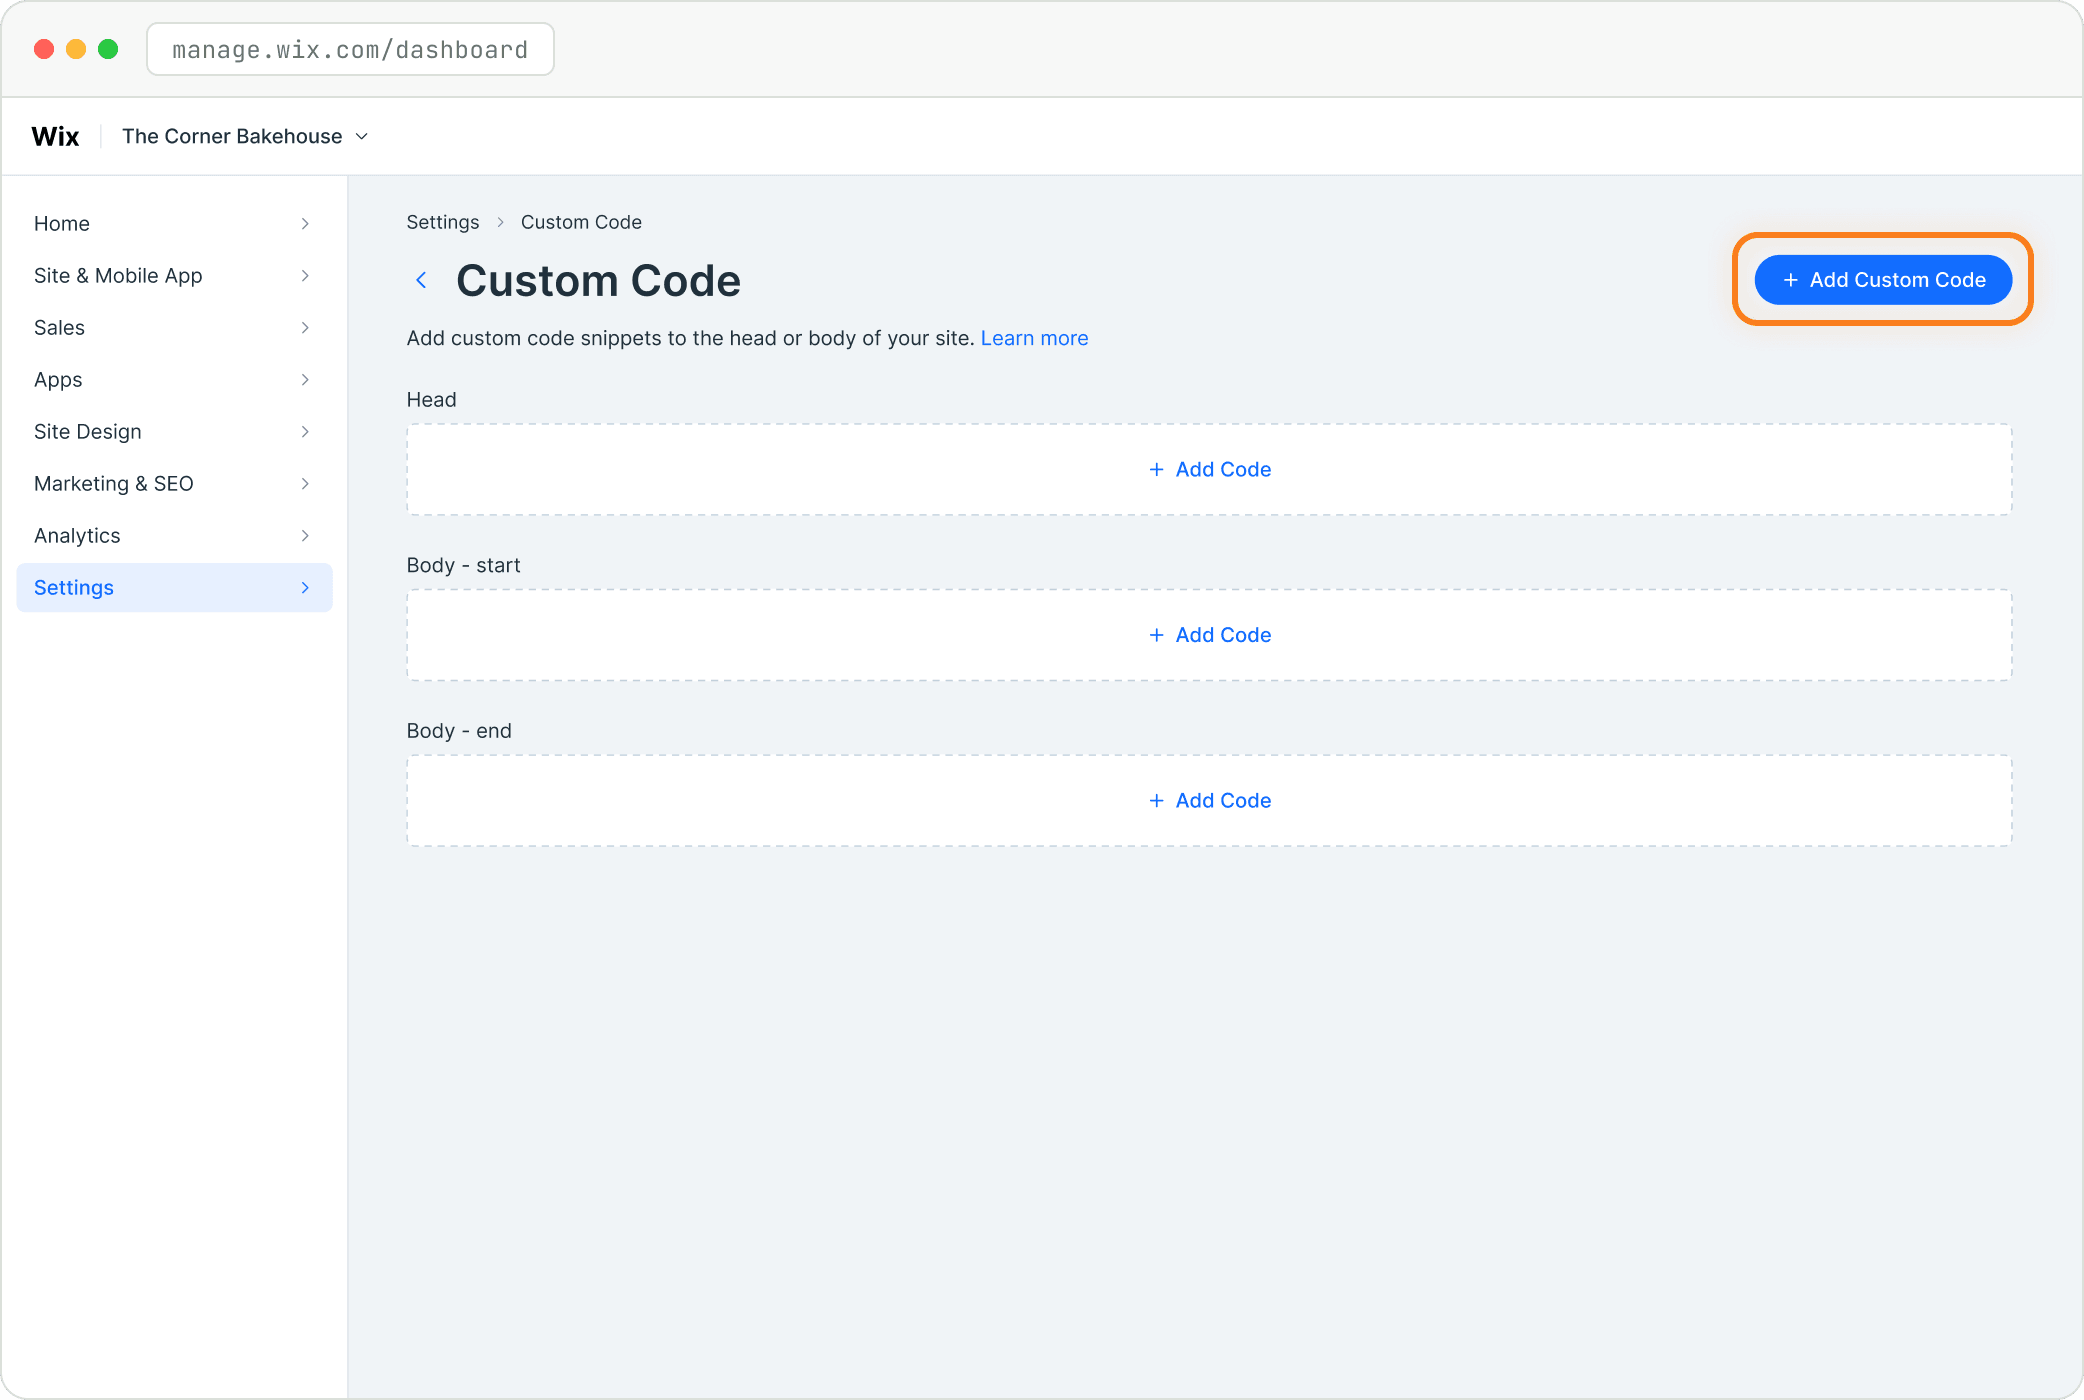Expand the Marketing & SEO chevron

(x=305, y=484)
